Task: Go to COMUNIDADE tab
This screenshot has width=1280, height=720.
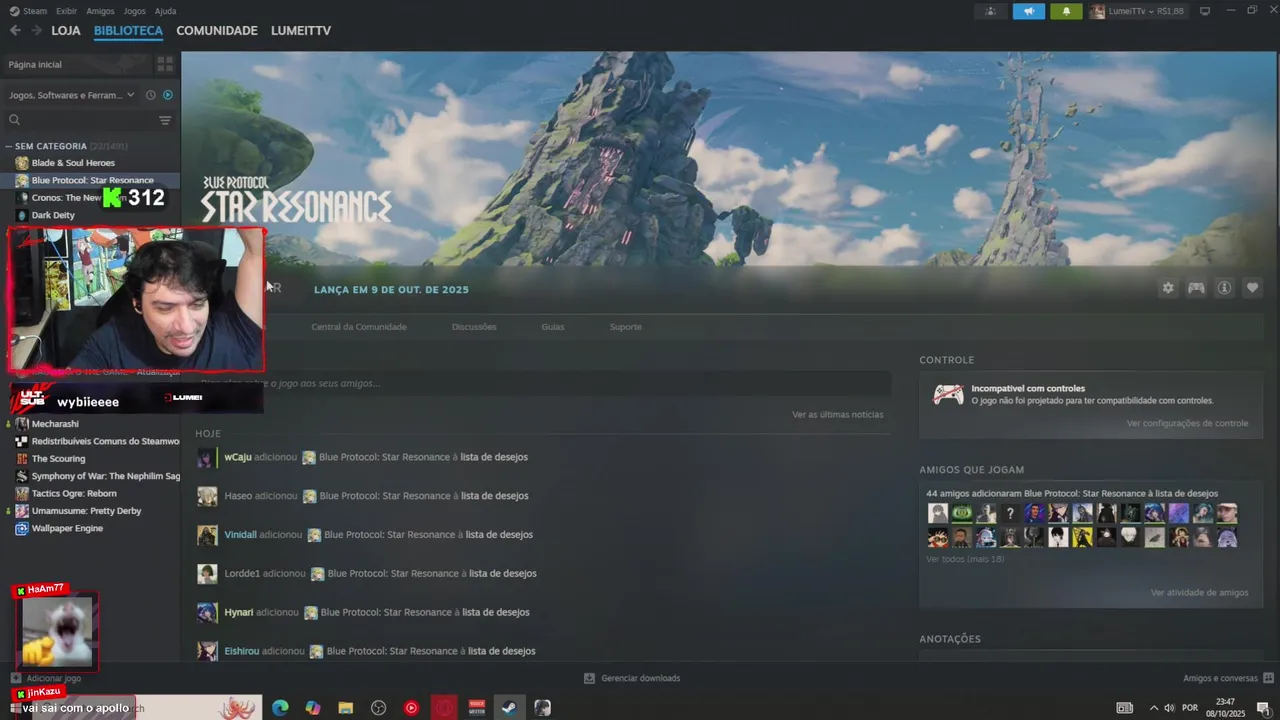Action: point(217,31)
